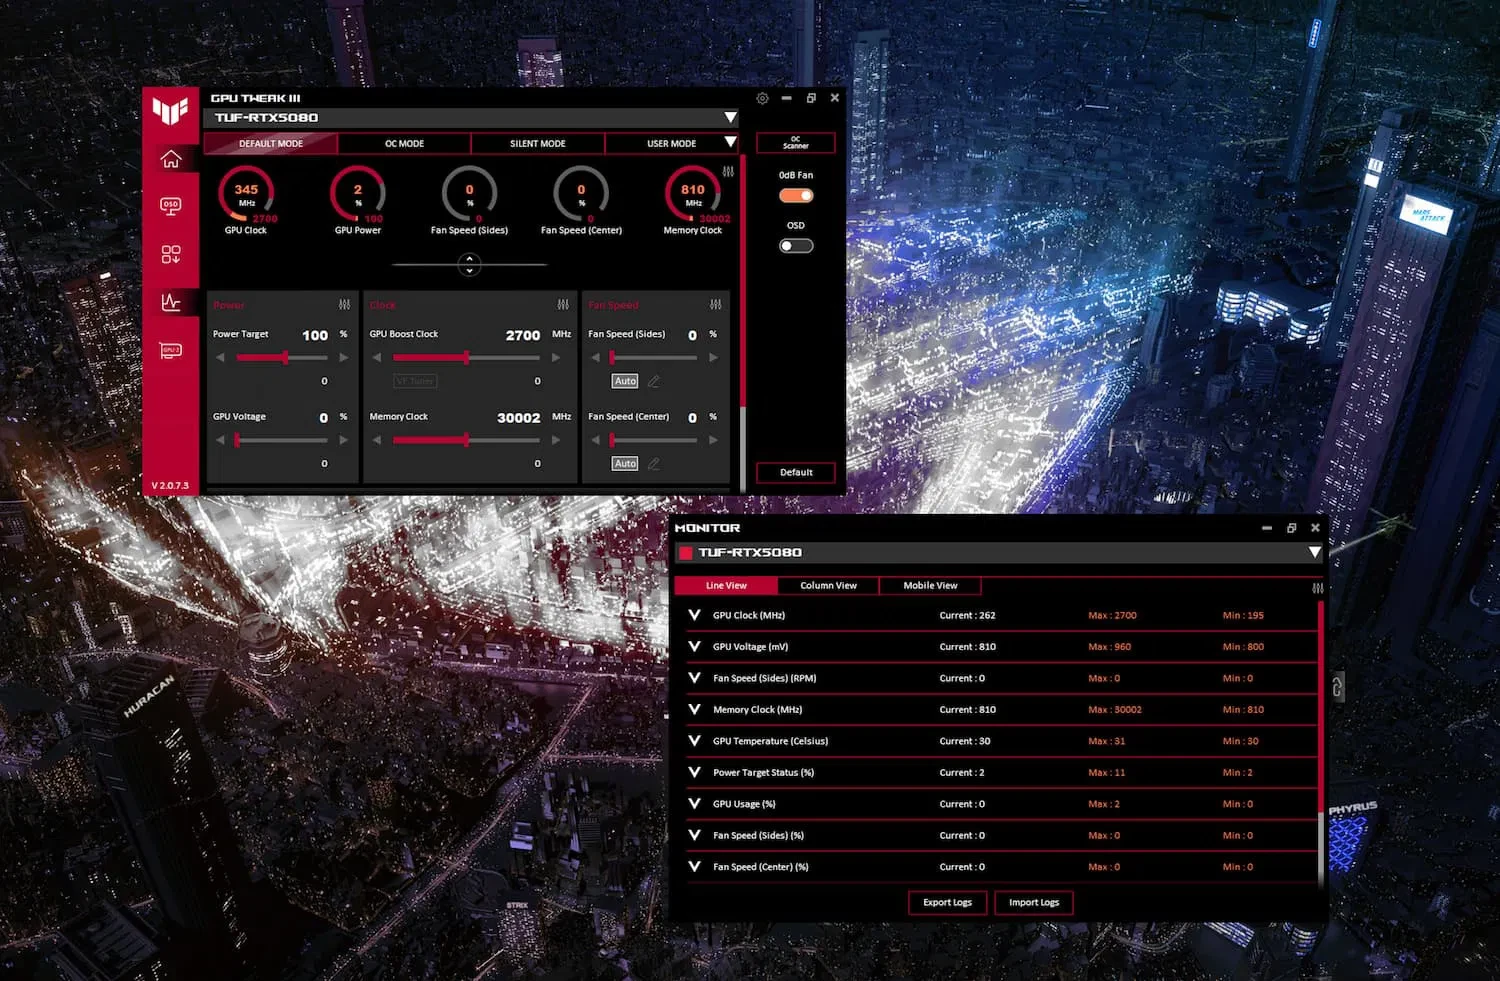Open the OSD settings from the sidebar
1500x981 pixels.
pyautogui.click(x=171, y=206)
